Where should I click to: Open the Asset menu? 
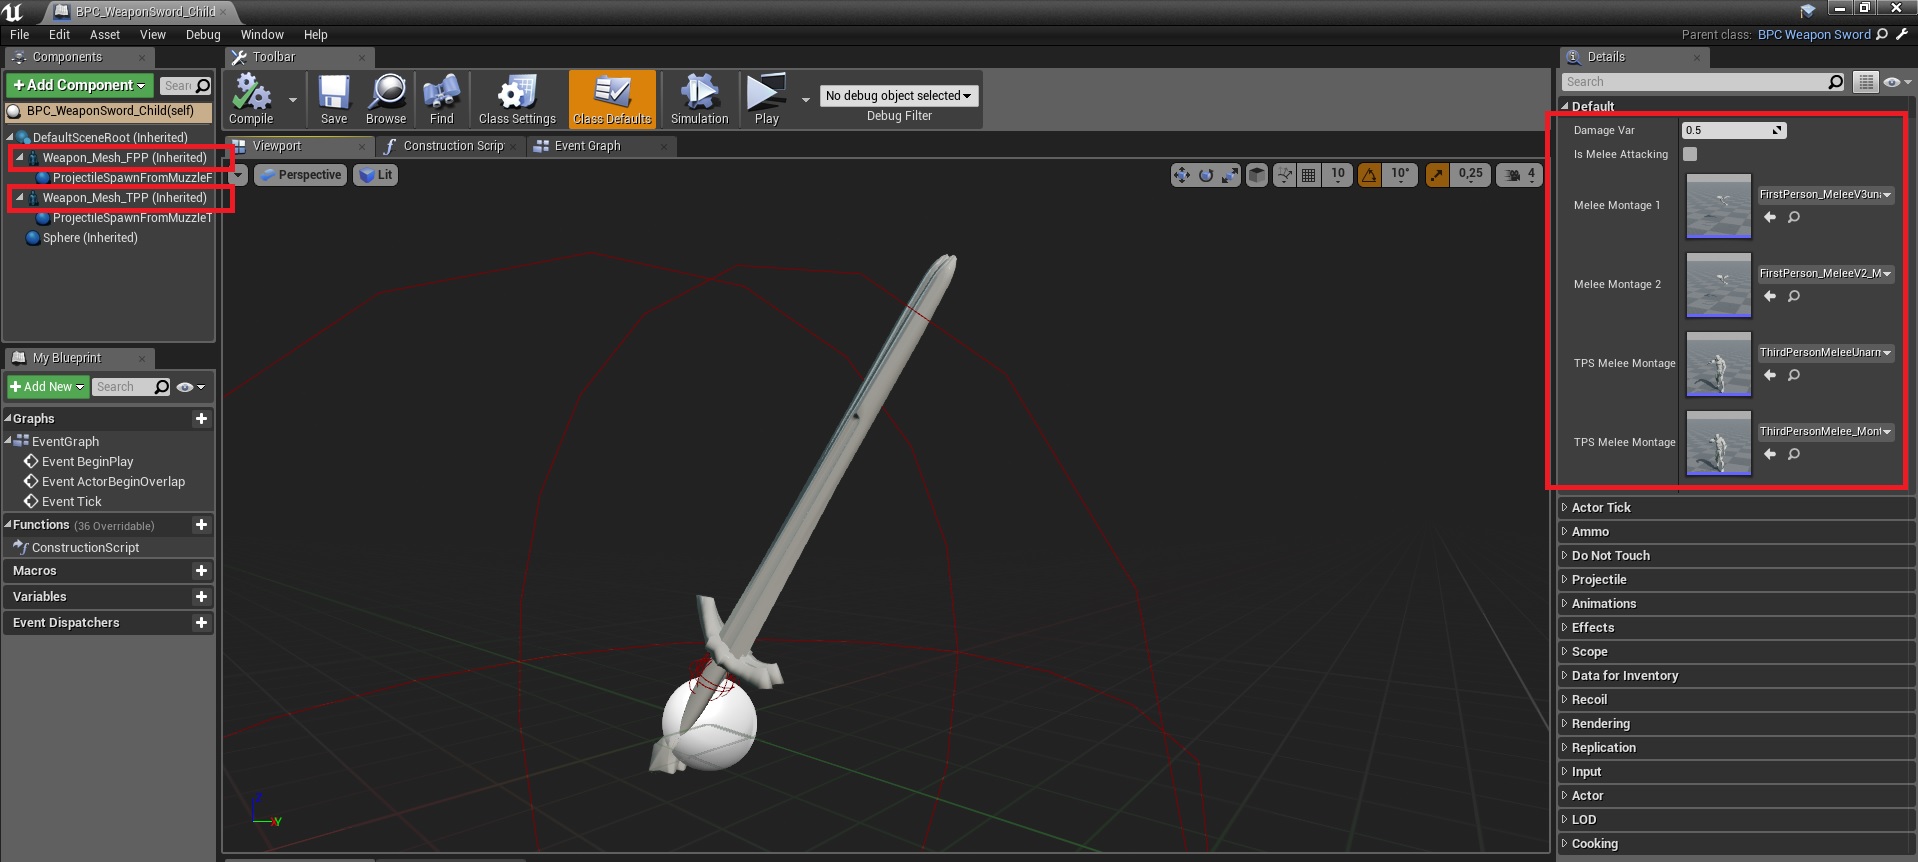tap(104, 34)
